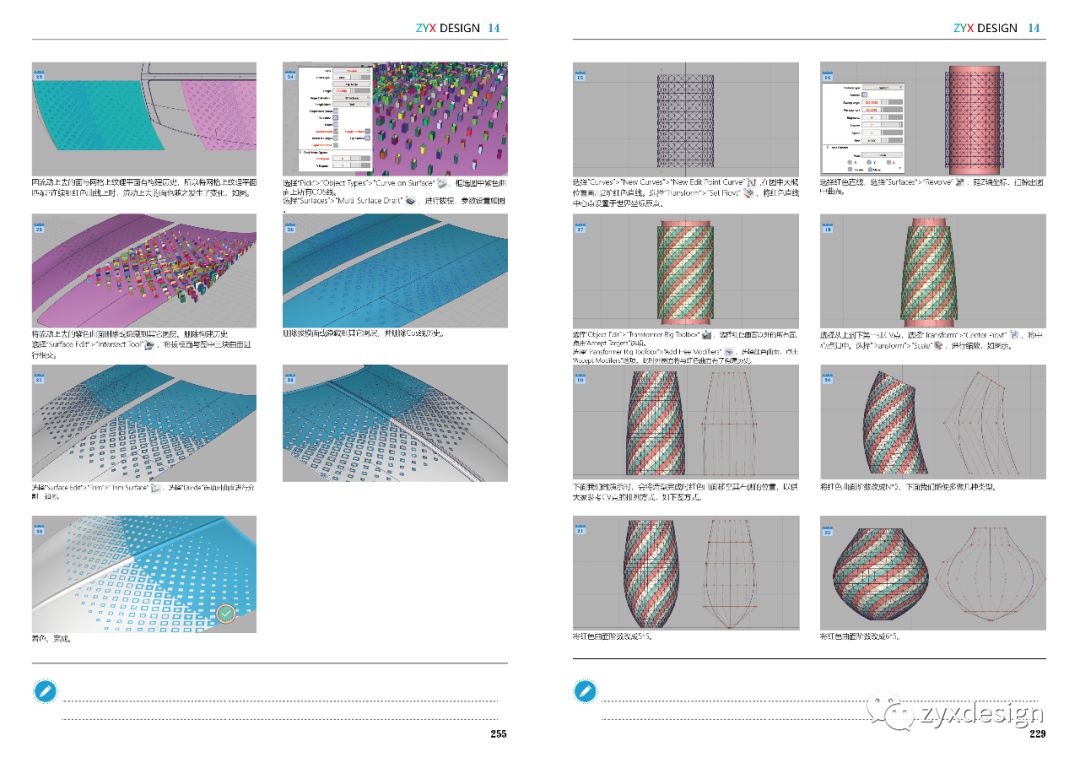Click the "Intersect Tool" caption text
The height and width of the screenshot is (763, 1080).
(x=118, y=345)
